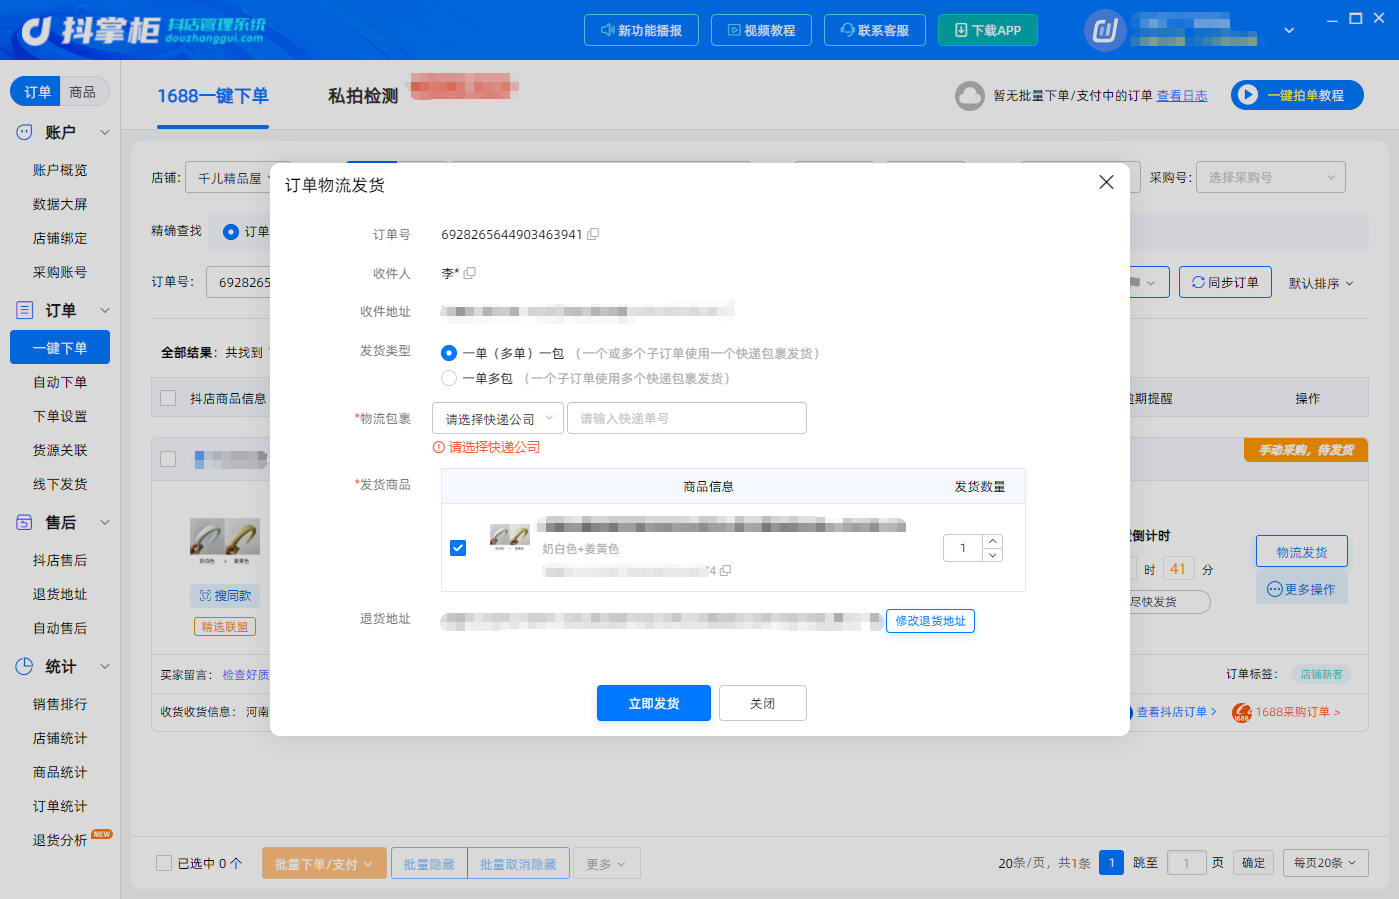Click the 立即发货 button
The height and width of the screenshot is (899, 1399).
[x=654, y=703]
